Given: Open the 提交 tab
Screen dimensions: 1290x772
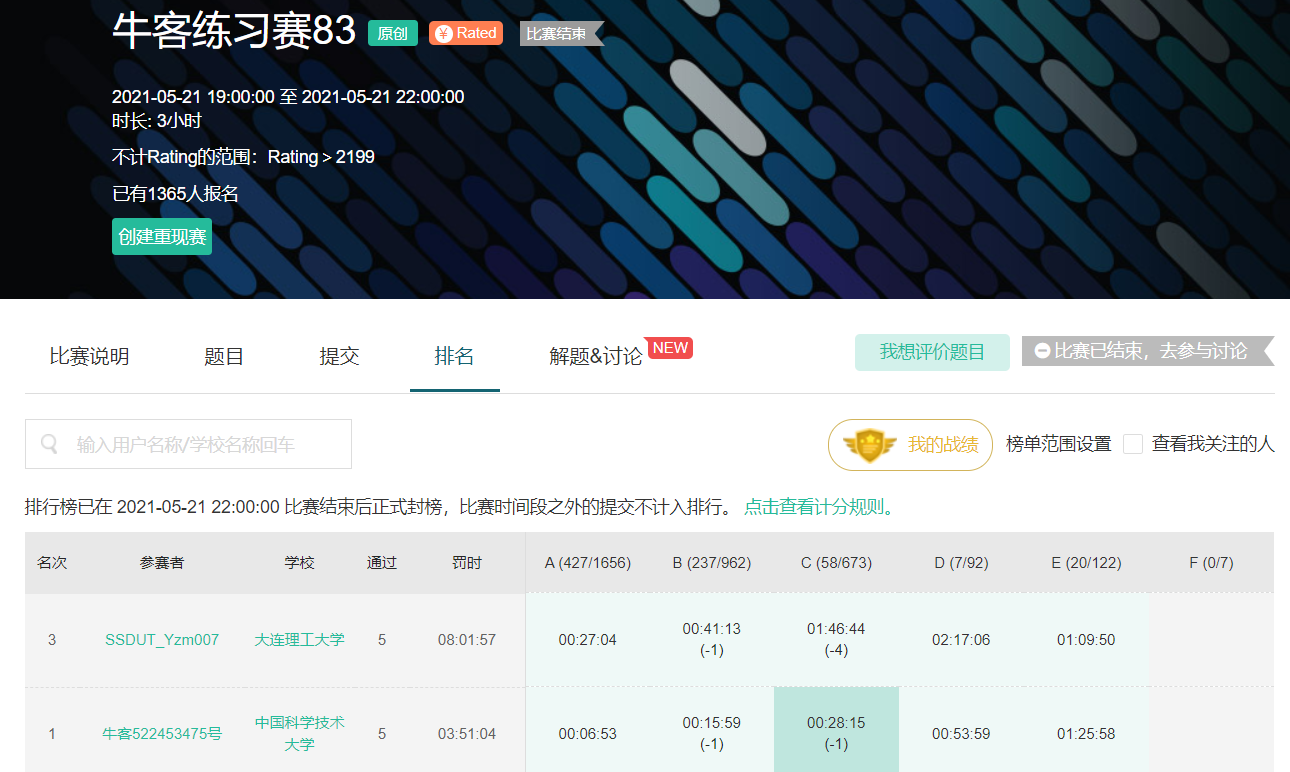Looking at the screenshot, I should (339, 356).
